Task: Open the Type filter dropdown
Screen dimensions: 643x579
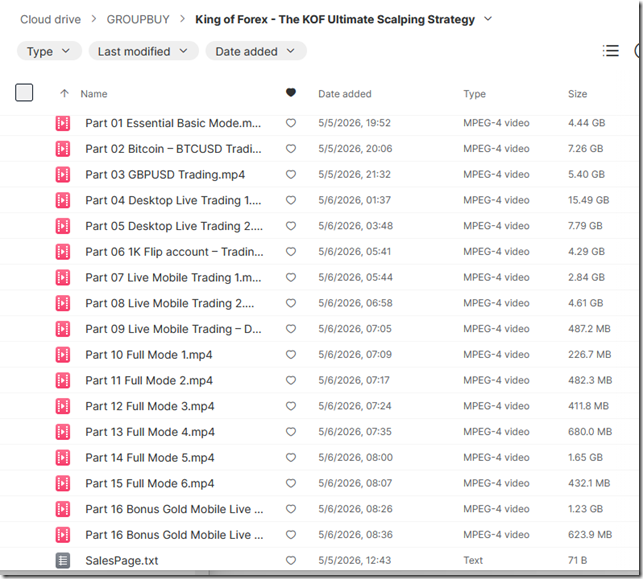Action: pyautogui.click(x=49, y=51)
